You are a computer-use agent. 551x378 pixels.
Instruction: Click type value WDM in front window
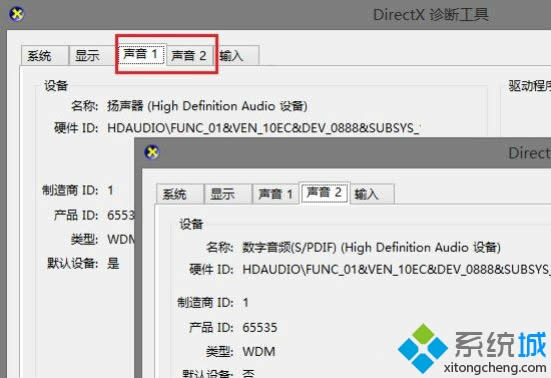pyautogui.click(x=259, y=351)
